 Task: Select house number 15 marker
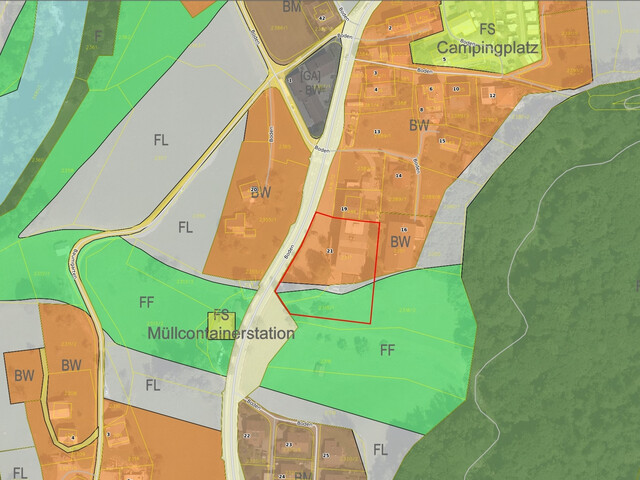click(442, 141)
